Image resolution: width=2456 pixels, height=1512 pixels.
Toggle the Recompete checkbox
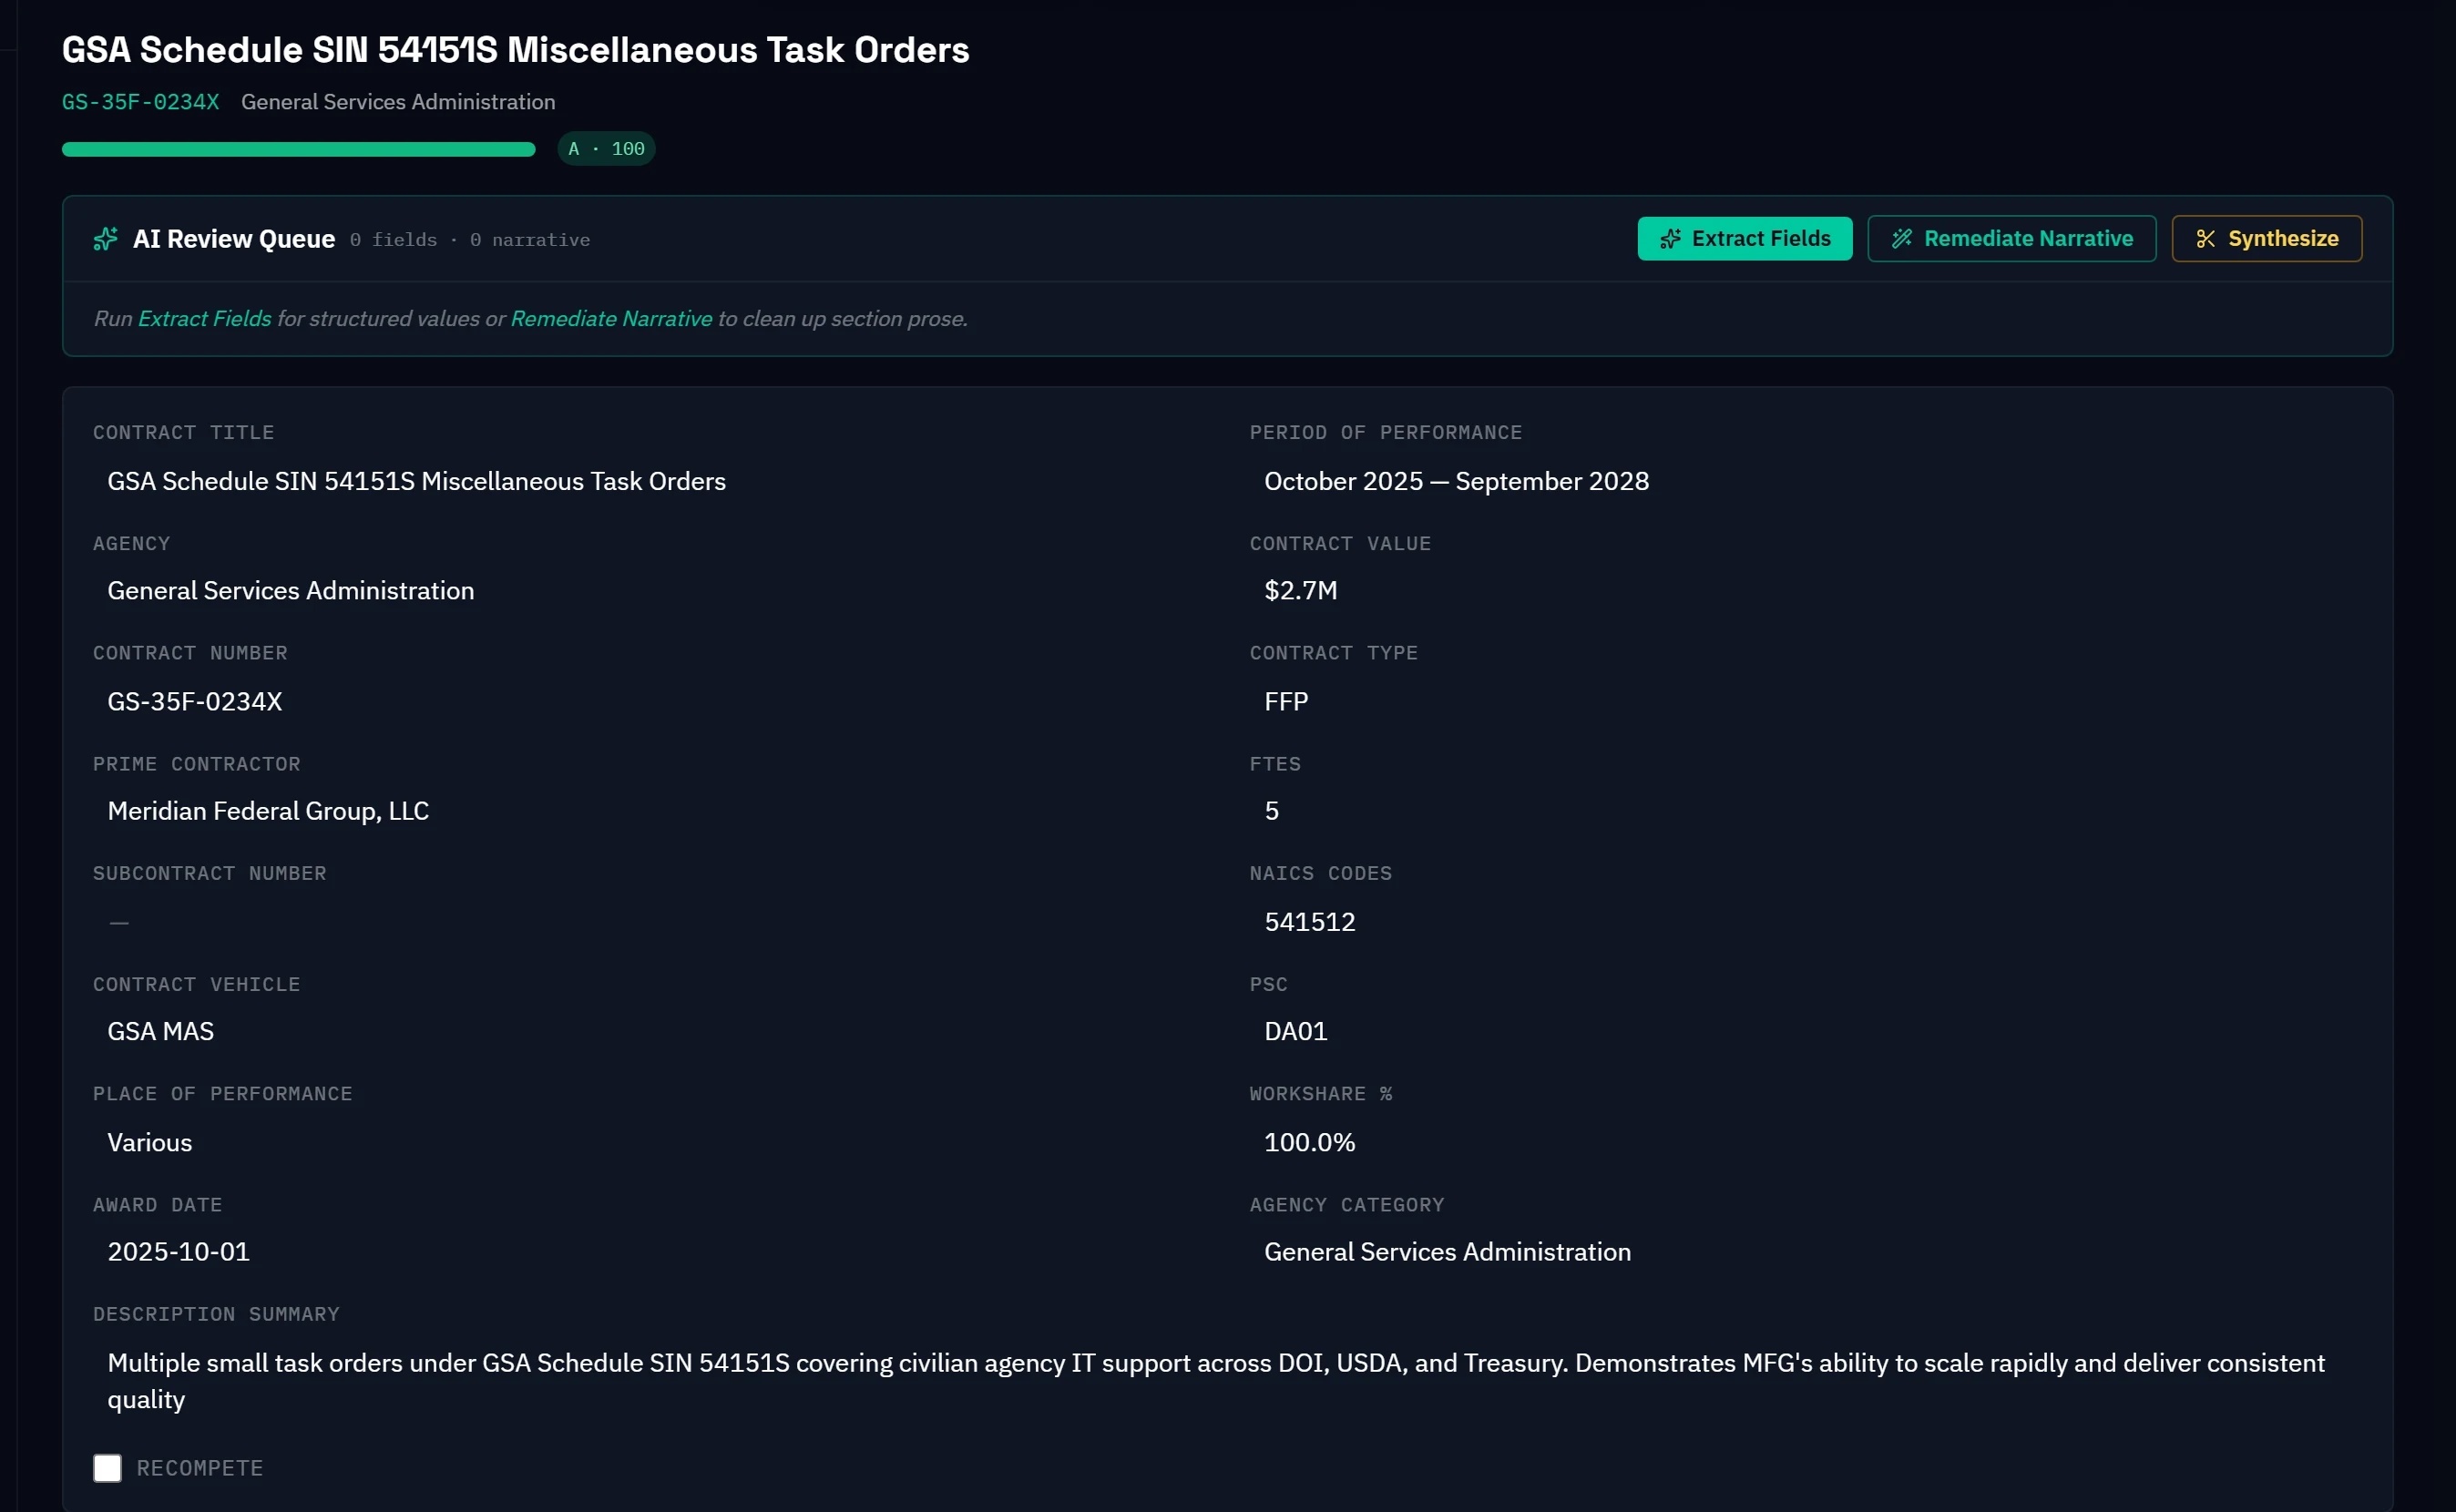[x=107, y=1468]
